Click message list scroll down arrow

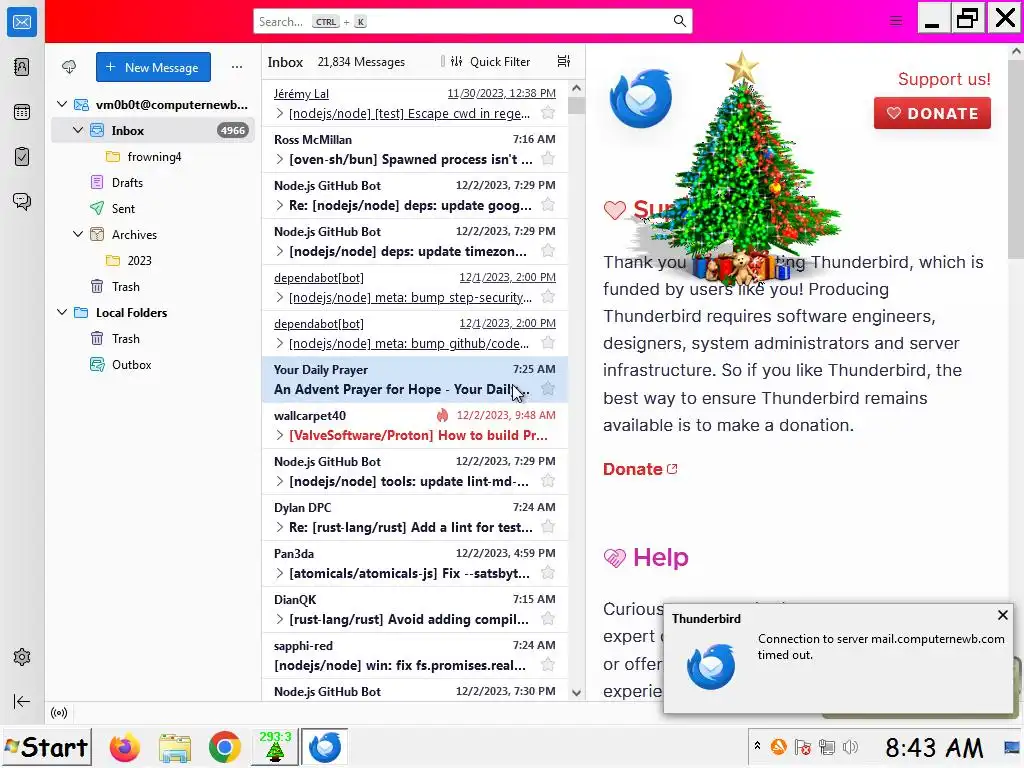coord(576,693)
